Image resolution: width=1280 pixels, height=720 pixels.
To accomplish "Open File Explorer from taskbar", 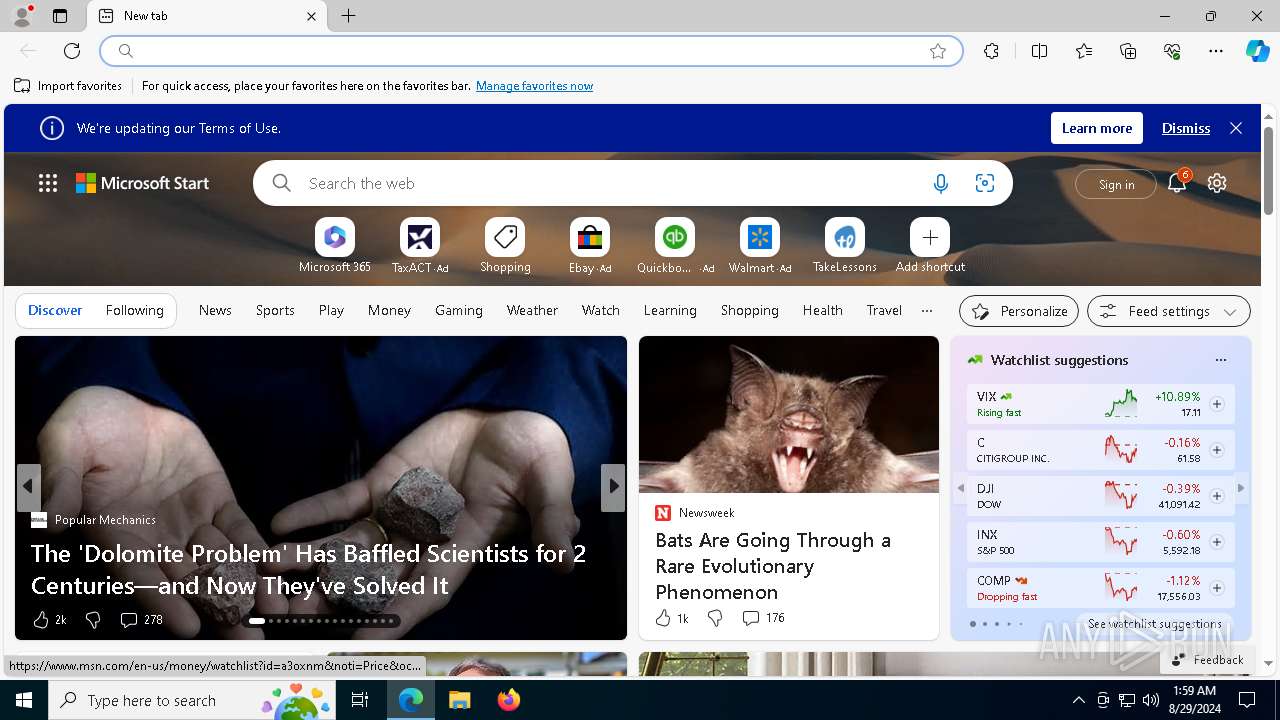I will click(459, 700).
